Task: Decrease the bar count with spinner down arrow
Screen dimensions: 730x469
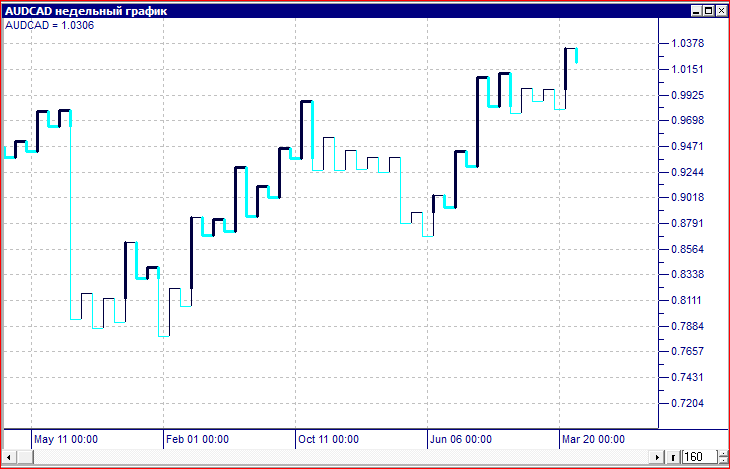Action: [x=723, y=461]
